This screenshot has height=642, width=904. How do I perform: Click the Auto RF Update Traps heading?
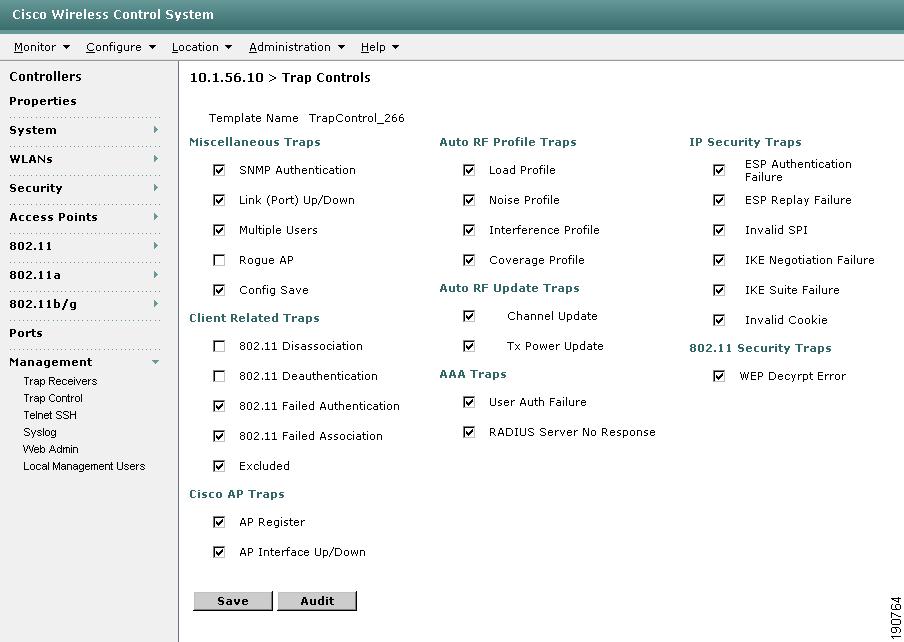point(510,288)
